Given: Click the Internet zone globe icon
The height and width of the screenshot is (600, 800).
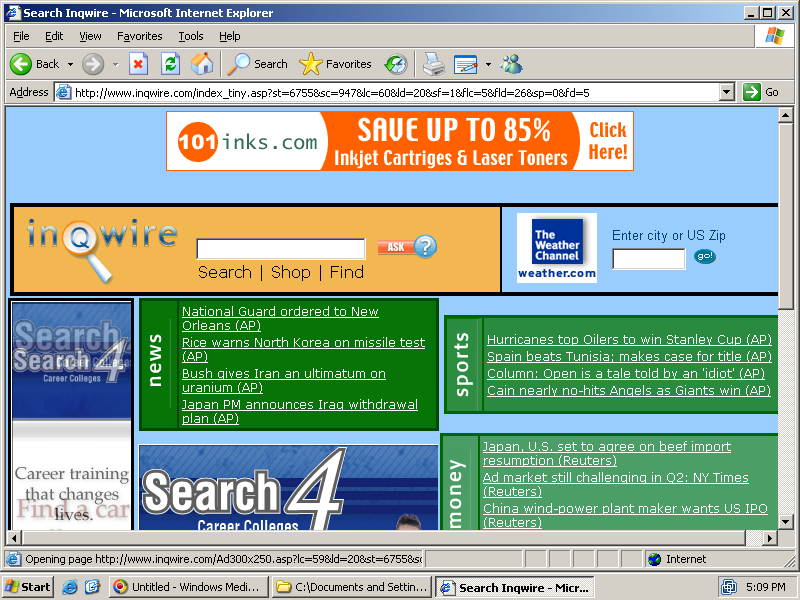Looking at the screenshot, I should pyautogui.click(x=655, y=559).
